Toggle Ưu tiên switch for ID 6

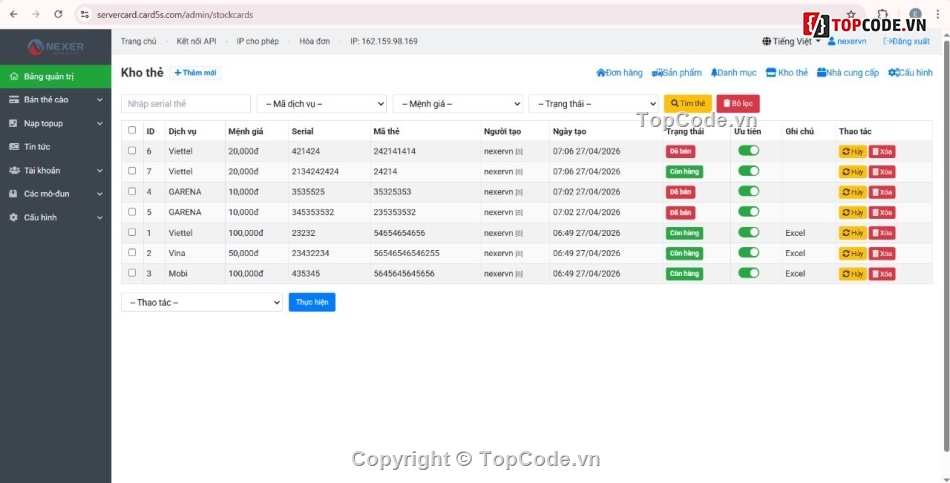(748, 150)
